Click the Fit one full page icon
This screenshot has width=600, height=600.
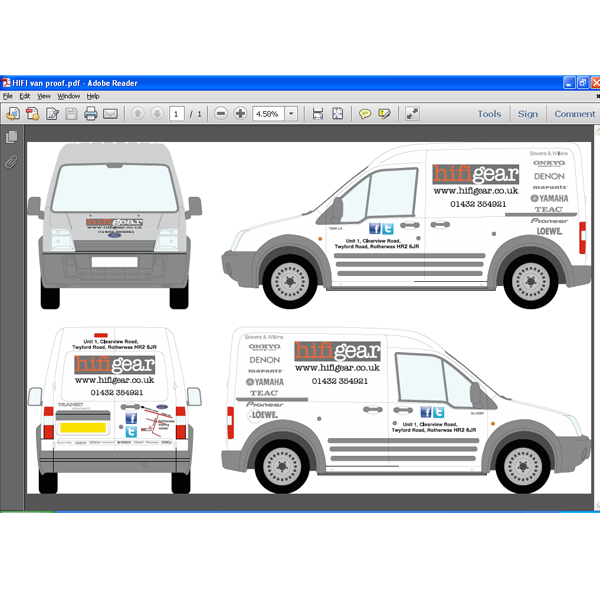(x=338, y=114)
